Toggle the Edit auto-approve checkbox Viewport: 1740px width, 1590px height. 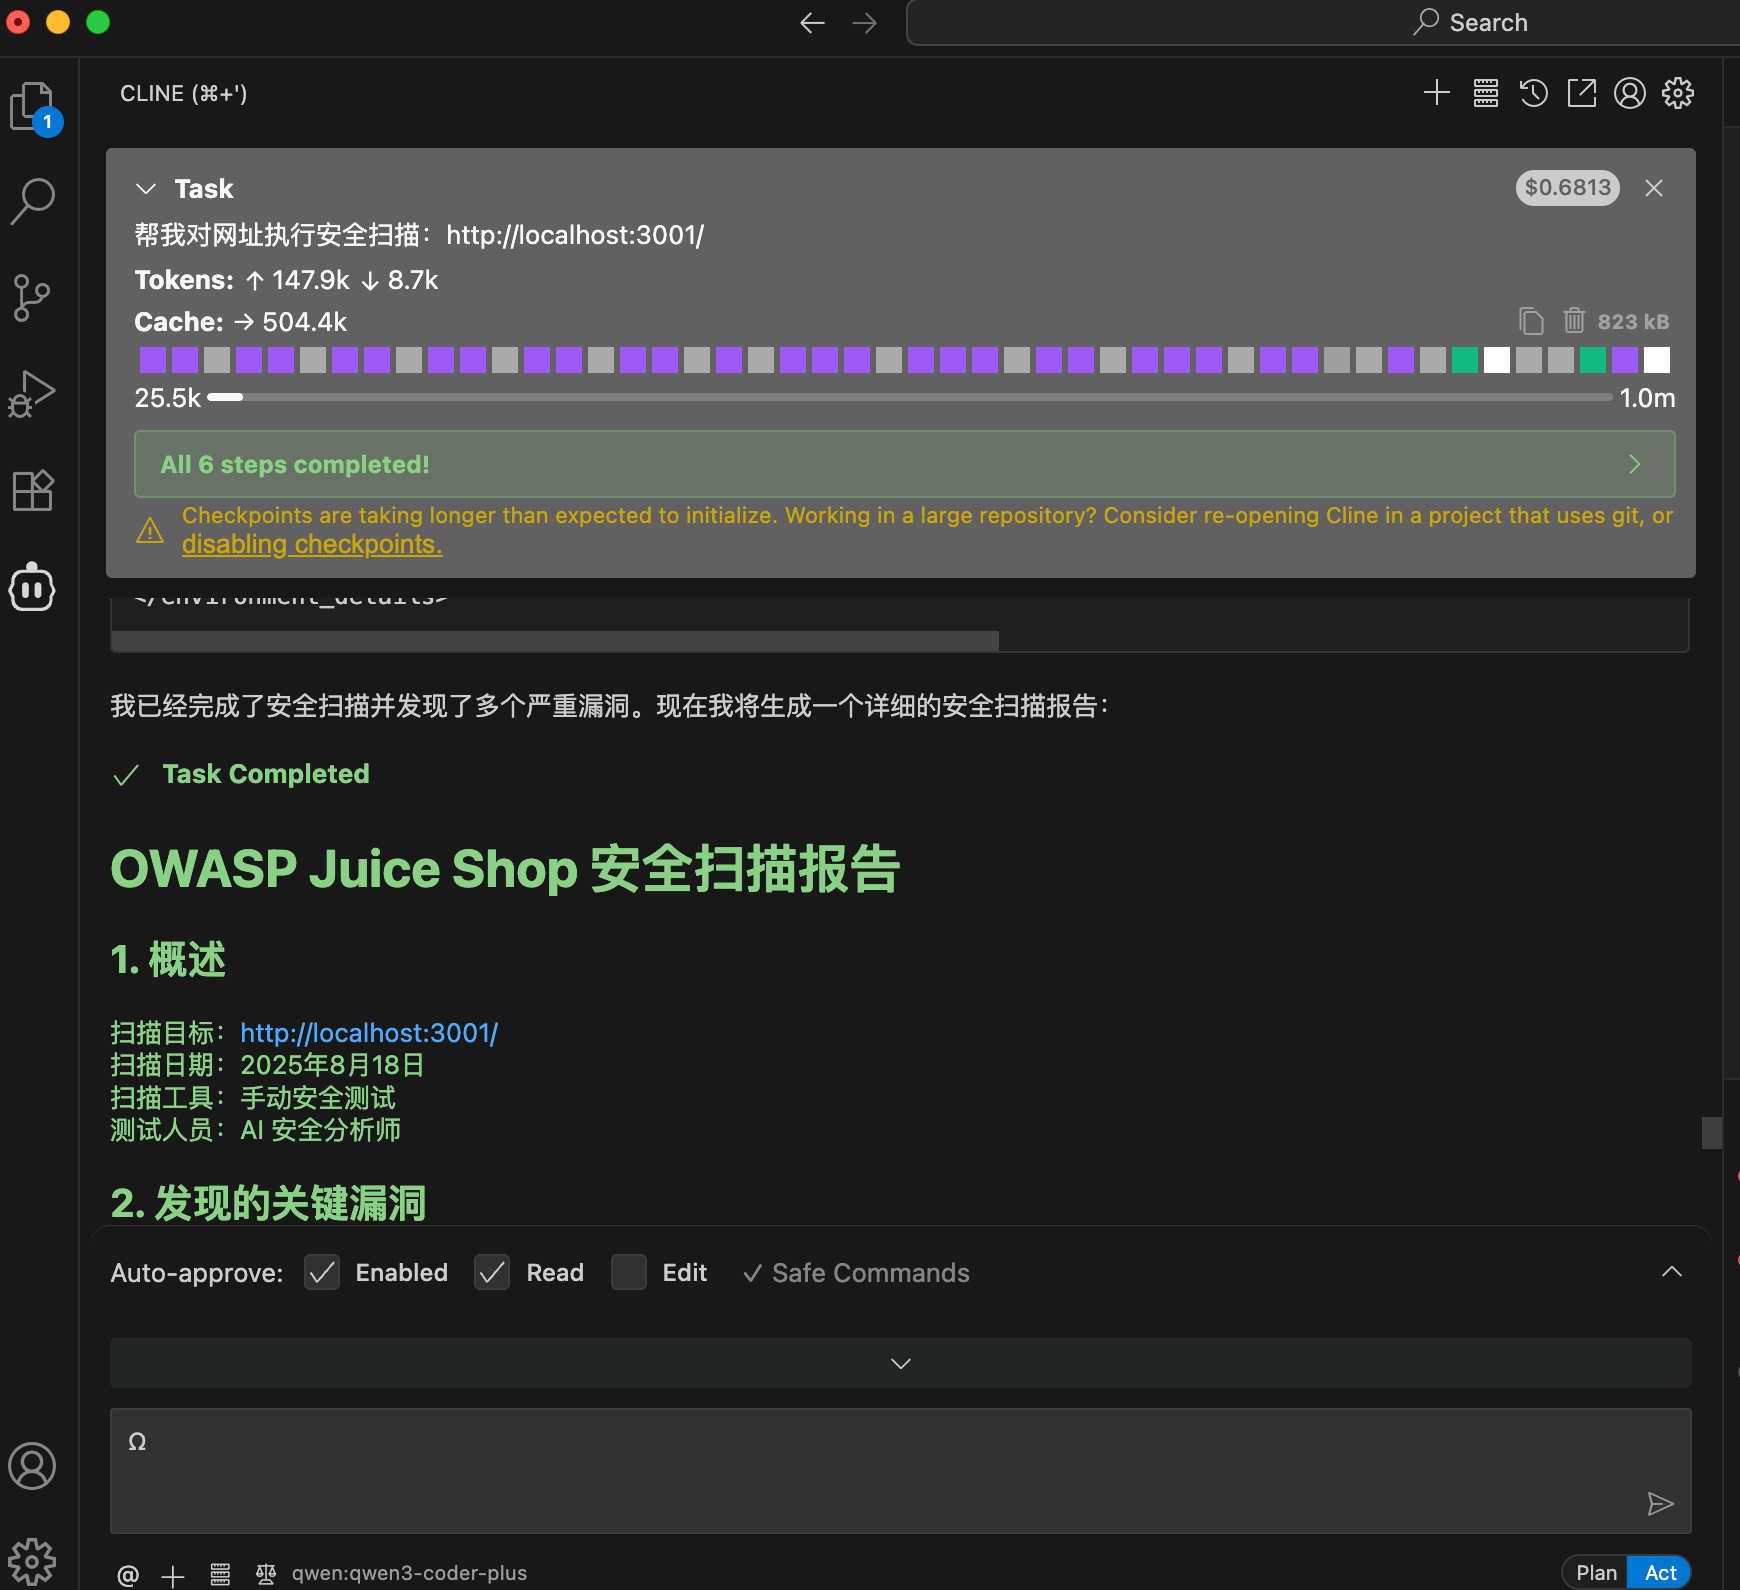point(629,1273)
